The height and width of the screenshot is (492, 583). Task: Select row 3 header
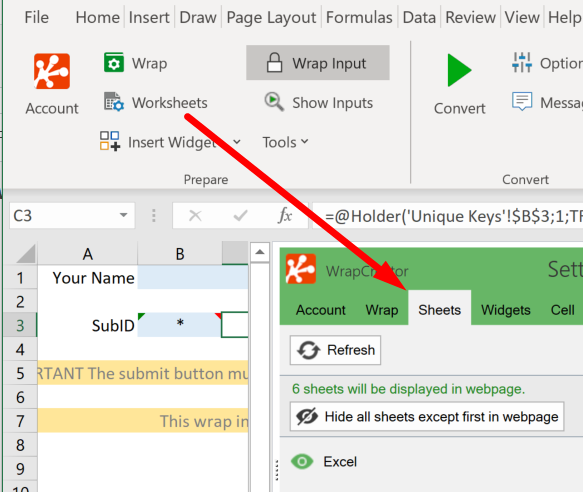click(x=20, y=325)
